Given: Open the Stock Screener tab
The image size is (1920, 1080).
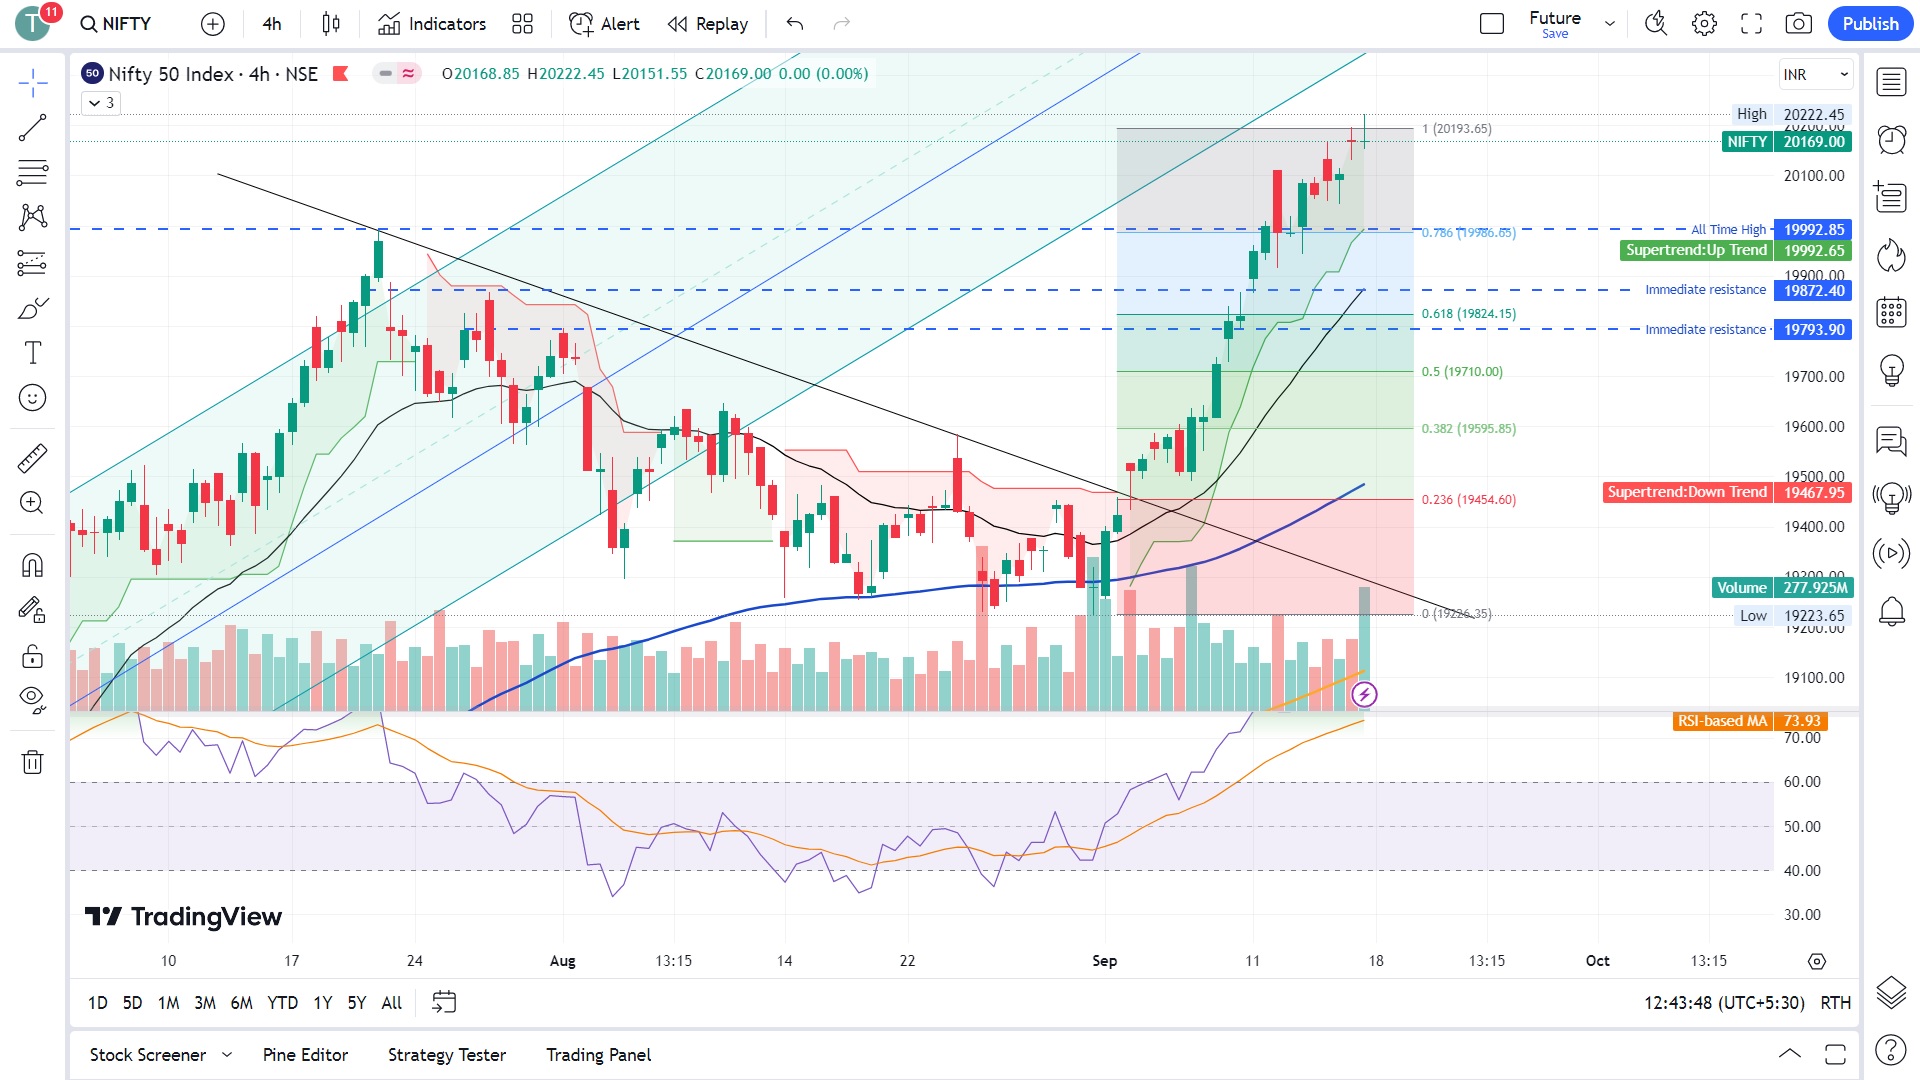Looking at the screenshot, I should (148, 1055).
